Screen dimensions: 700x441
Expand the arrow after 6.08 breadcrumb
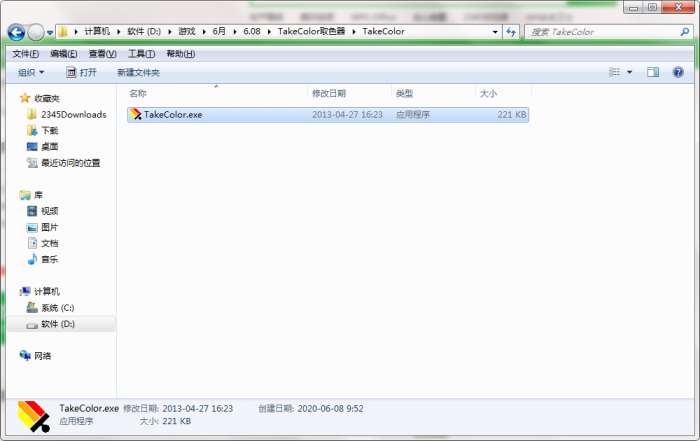click(269, 32)
